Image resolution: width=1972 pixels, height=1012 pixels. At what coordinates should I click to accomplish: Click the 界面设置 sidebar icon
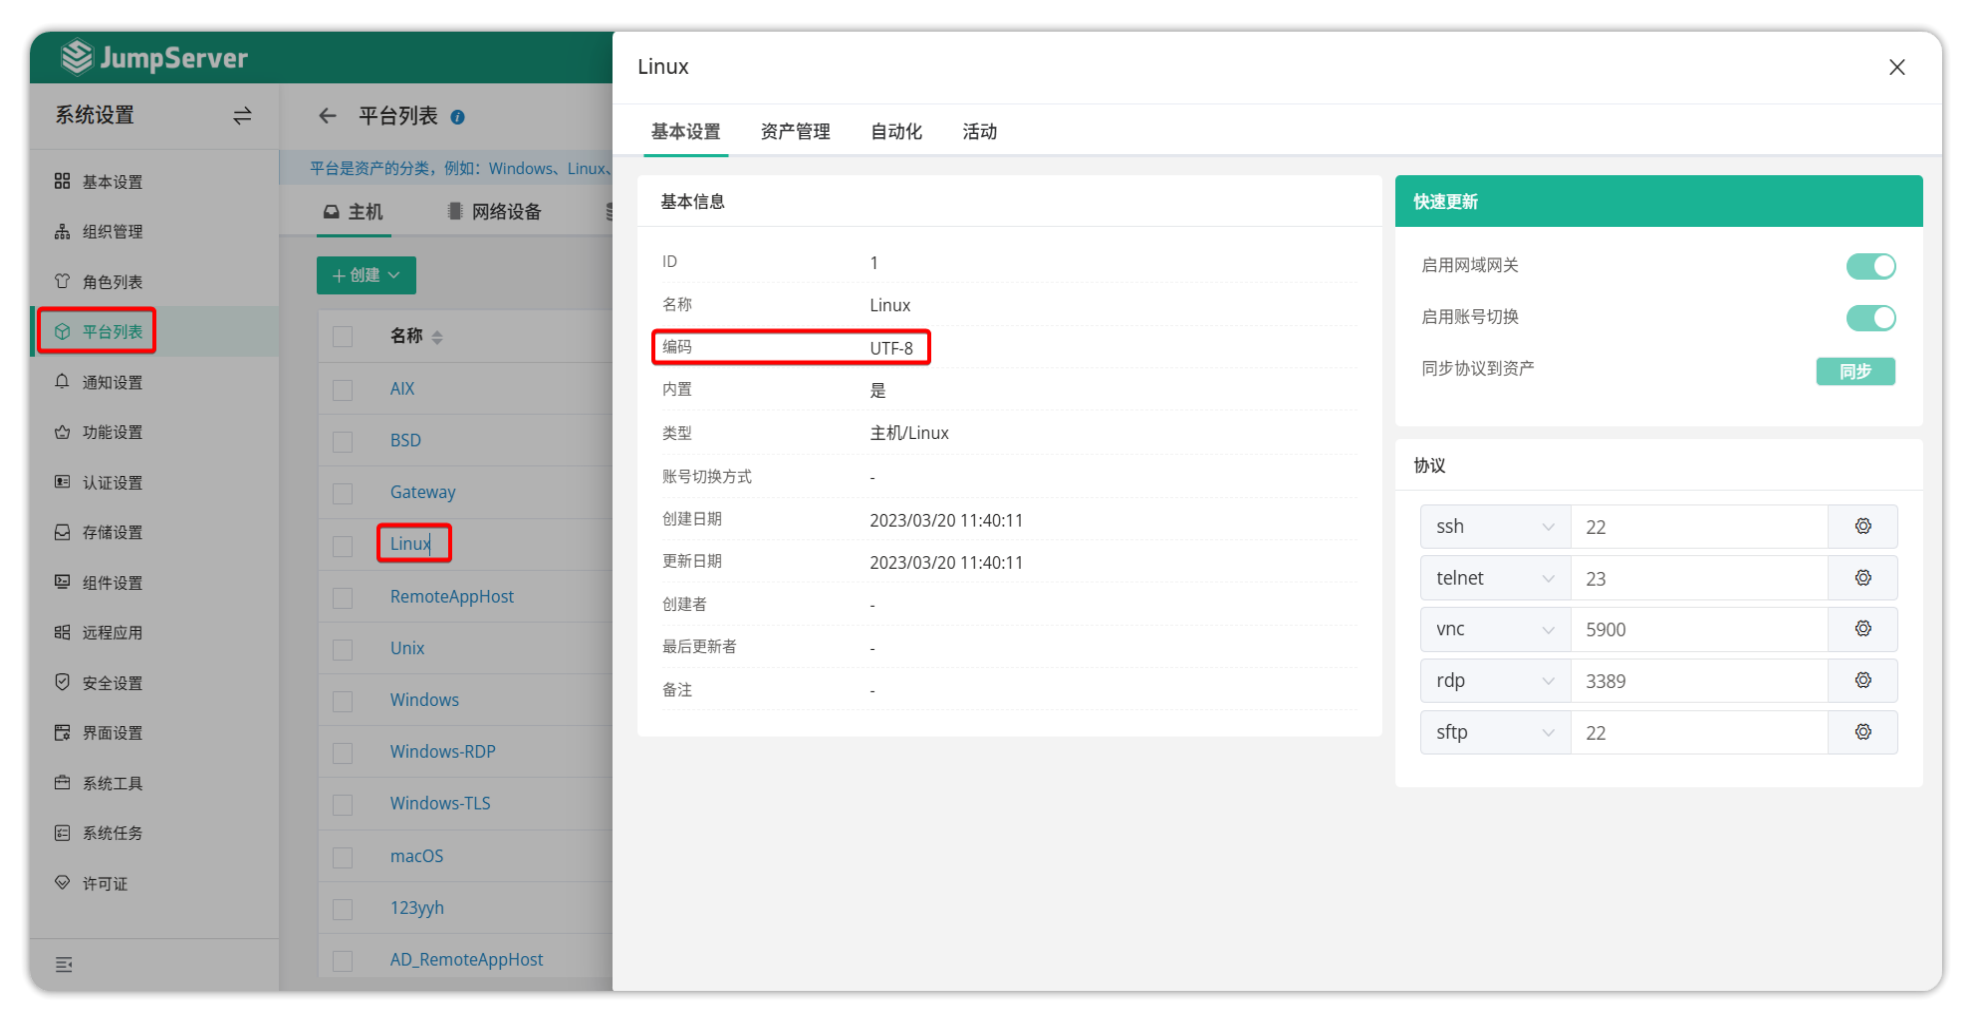pos(62,732)
